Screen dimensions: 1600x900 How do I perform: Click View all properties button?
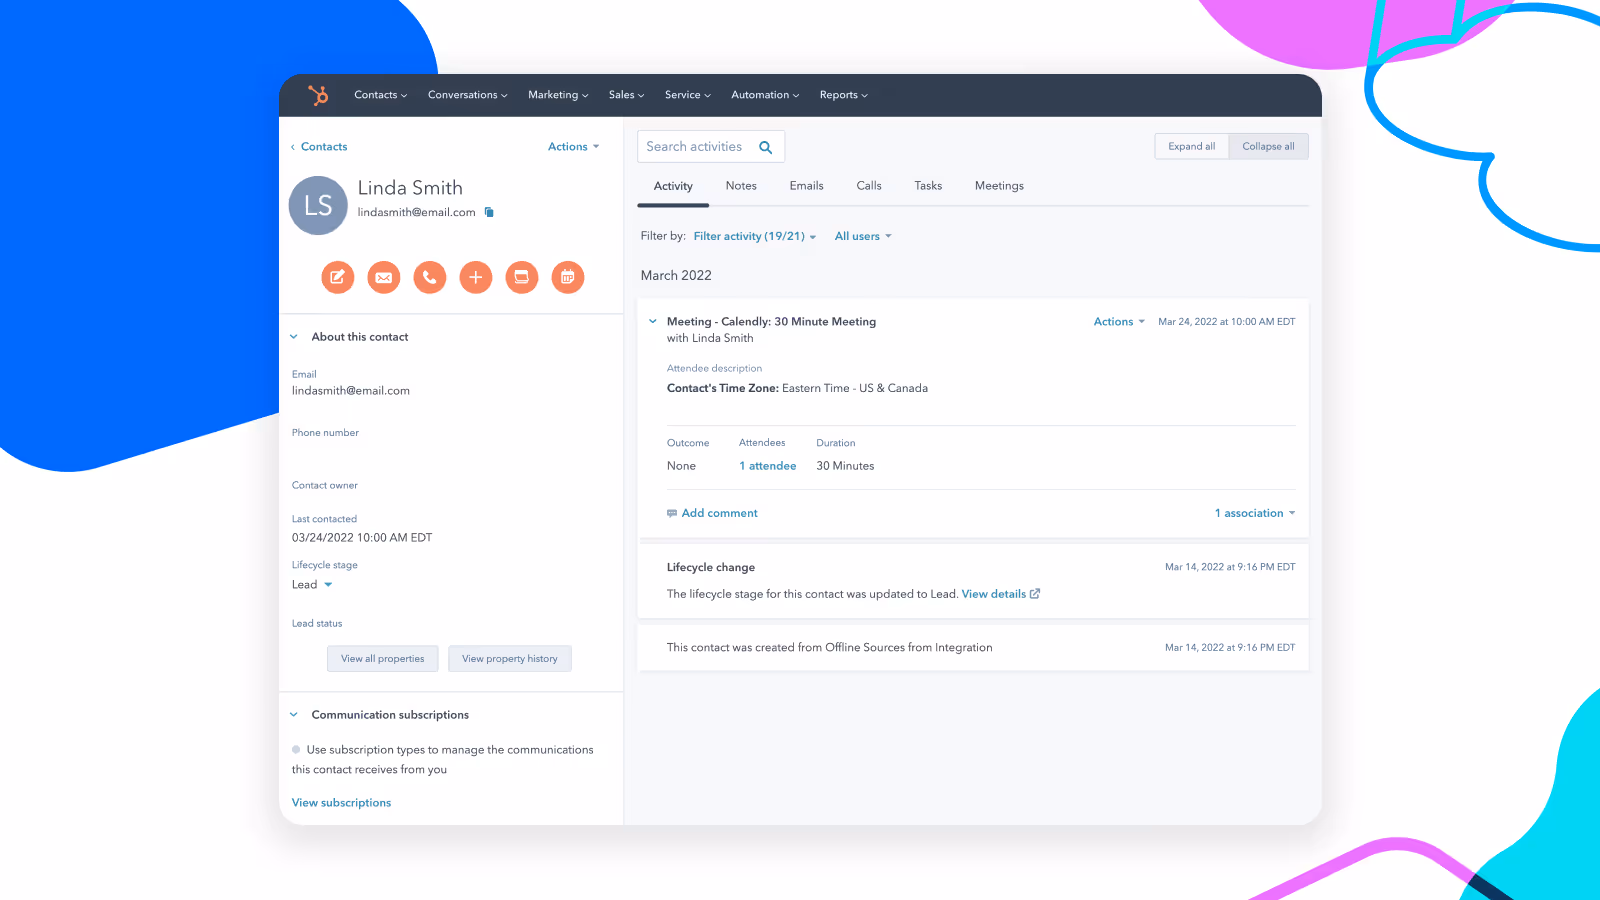tap(383, 659)
